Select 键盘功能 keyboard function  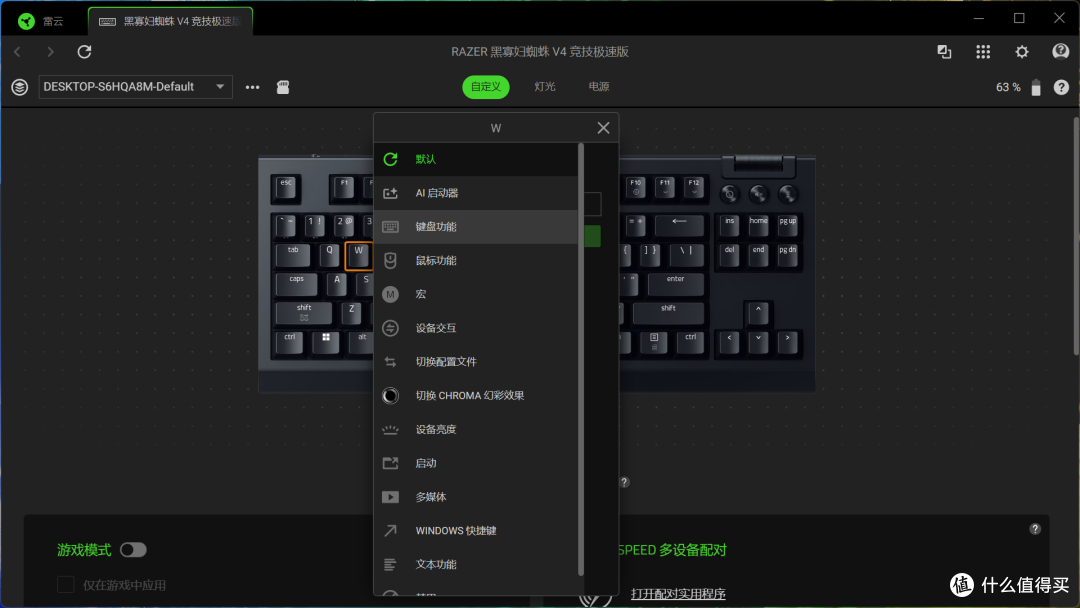click(476, 227)
